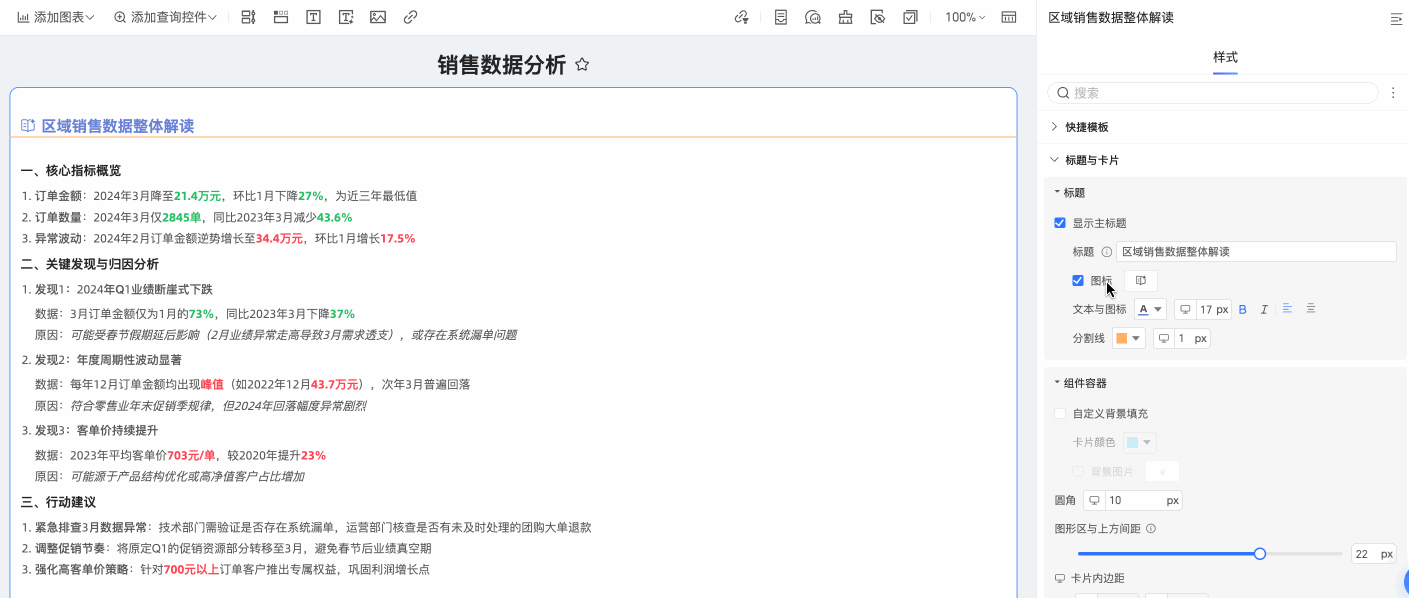Click the comment @ bubble icon
Image resolution: width=1409 pixels, height=598 pixels.
coord(813,17)
